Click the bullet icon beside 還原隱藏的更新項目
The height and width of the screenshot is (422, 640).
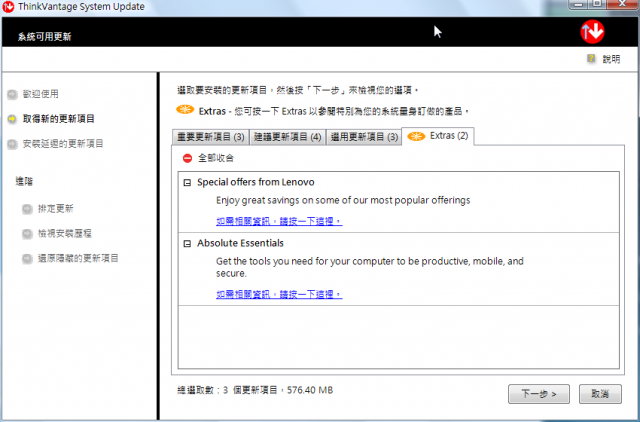point(27,259)
